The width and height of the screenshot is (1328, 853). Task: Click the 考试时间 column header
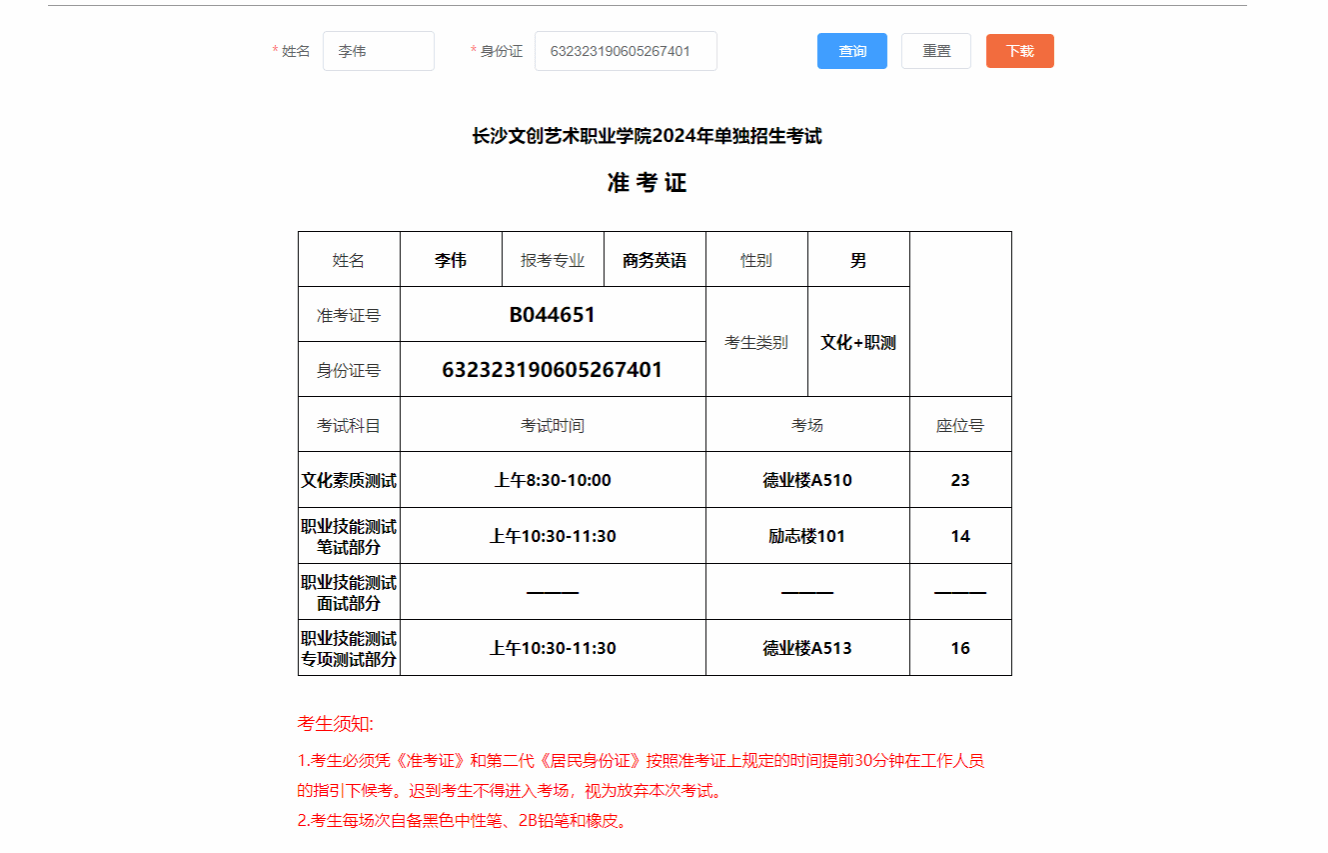click(552, 425)
